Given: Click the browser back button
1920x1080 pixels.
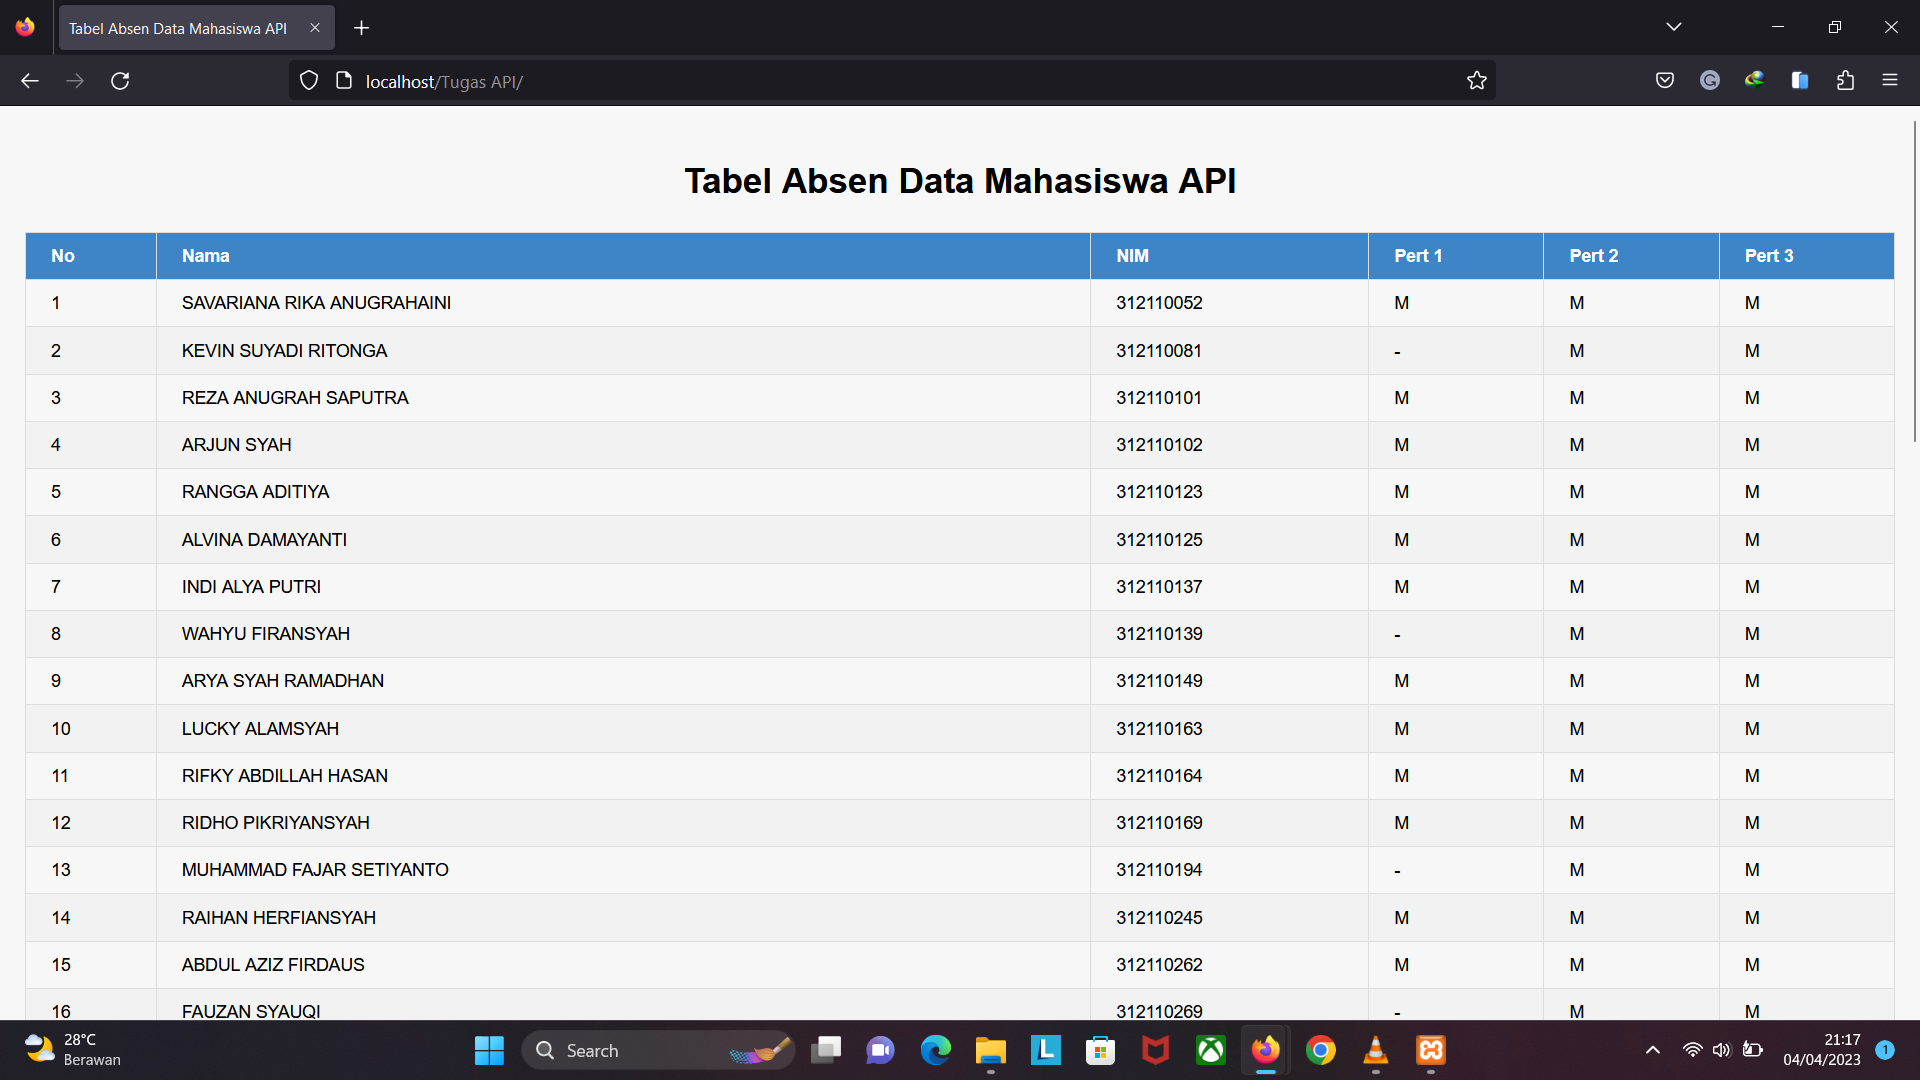Looking at the screenshot, I should [x=29, y=80].
